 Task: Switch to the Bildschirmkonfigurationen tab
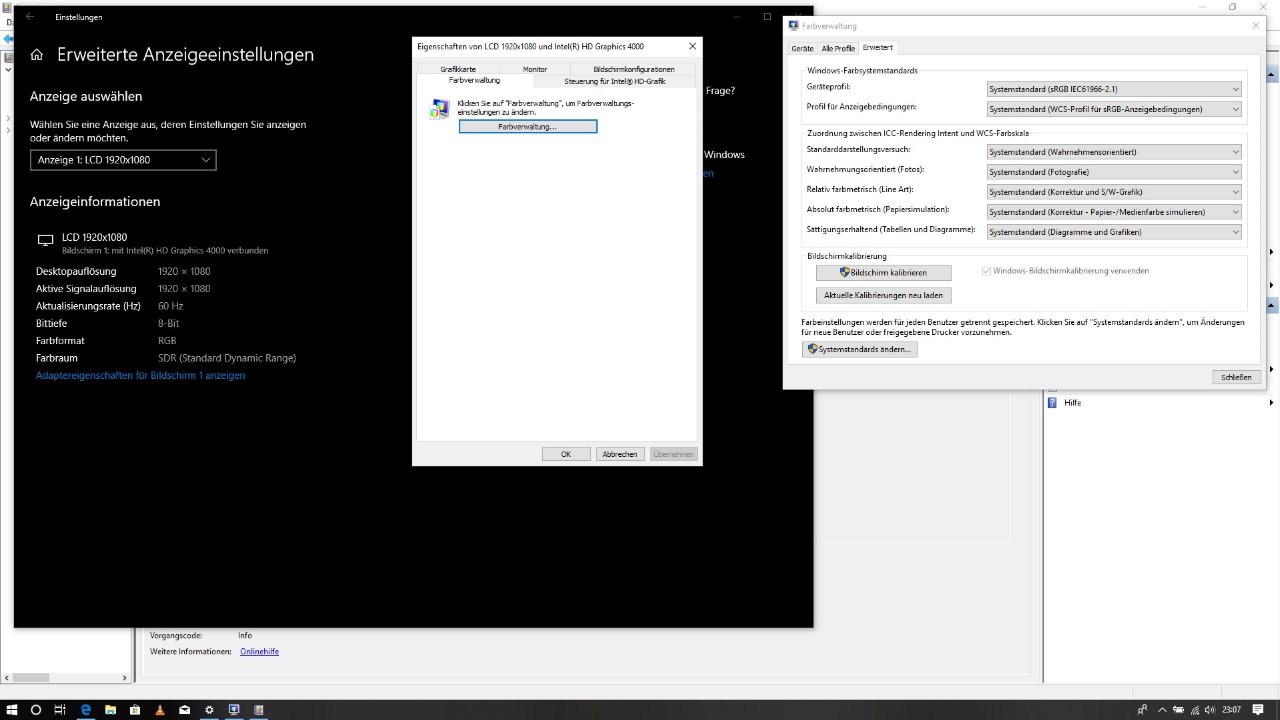pos(634,69)
